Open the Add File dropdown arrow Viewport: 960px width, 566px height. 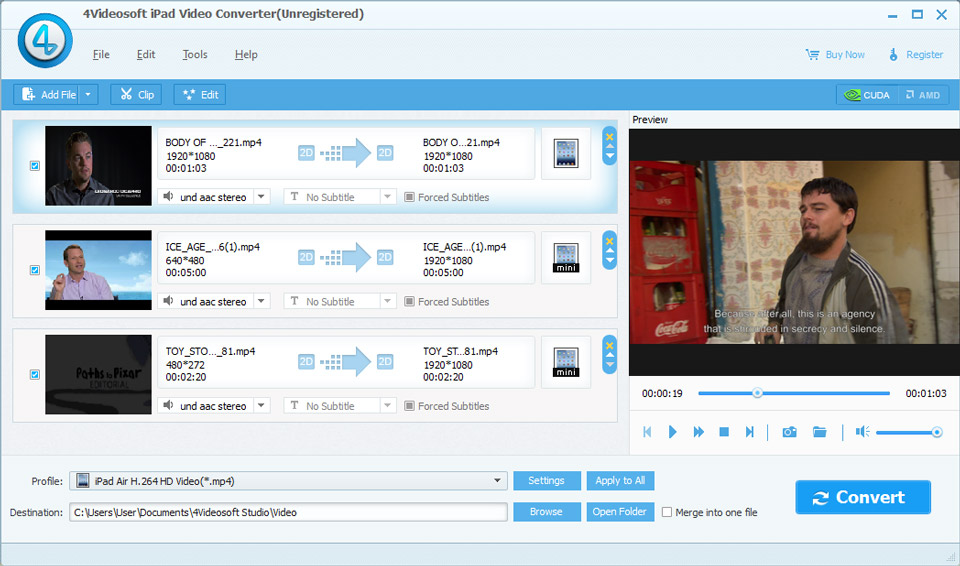[x=88, y=94]
